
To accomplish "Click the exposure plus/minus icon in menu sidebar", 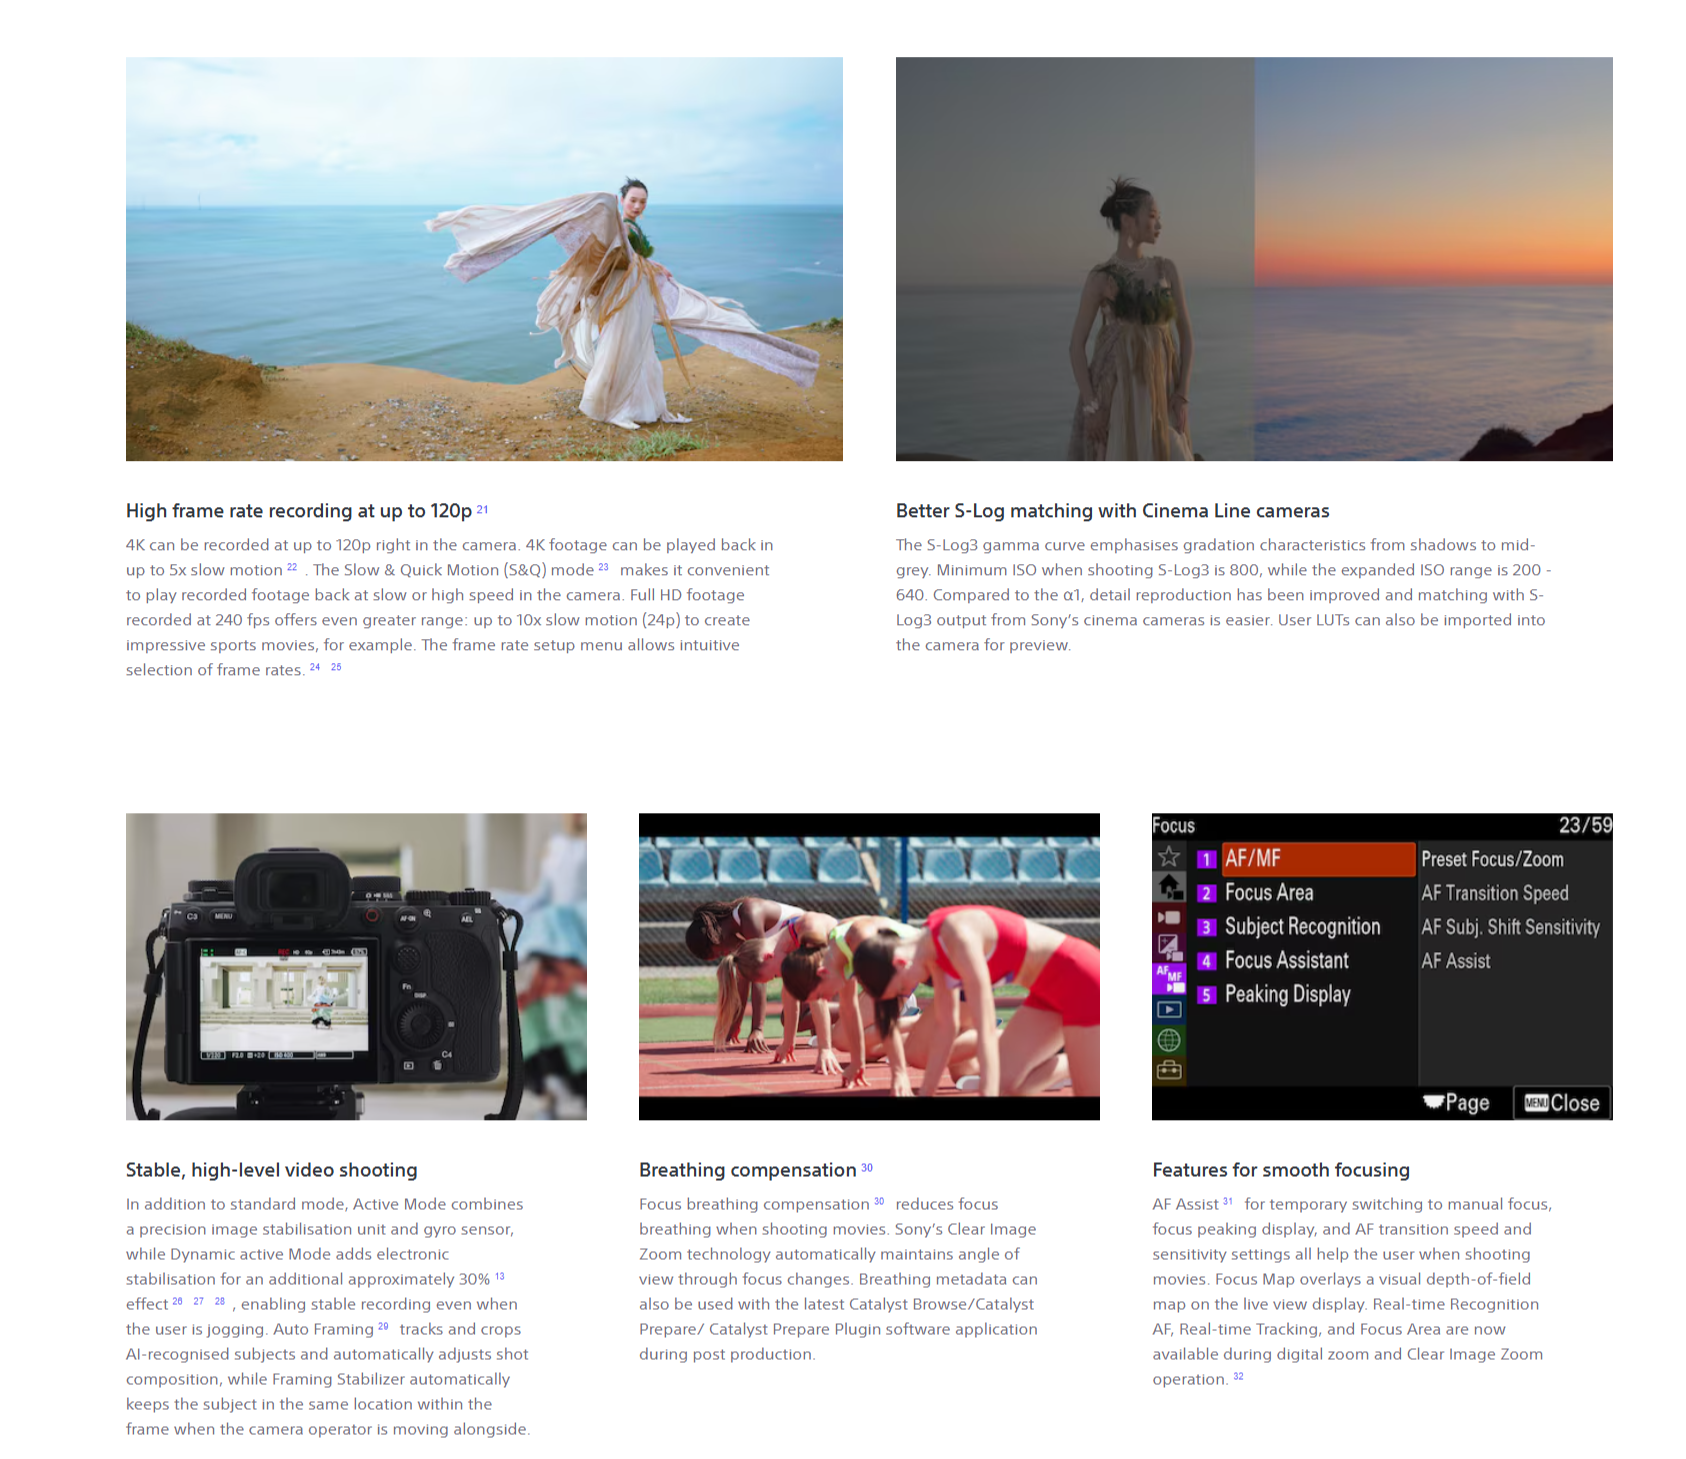I will pos(1169,946).
